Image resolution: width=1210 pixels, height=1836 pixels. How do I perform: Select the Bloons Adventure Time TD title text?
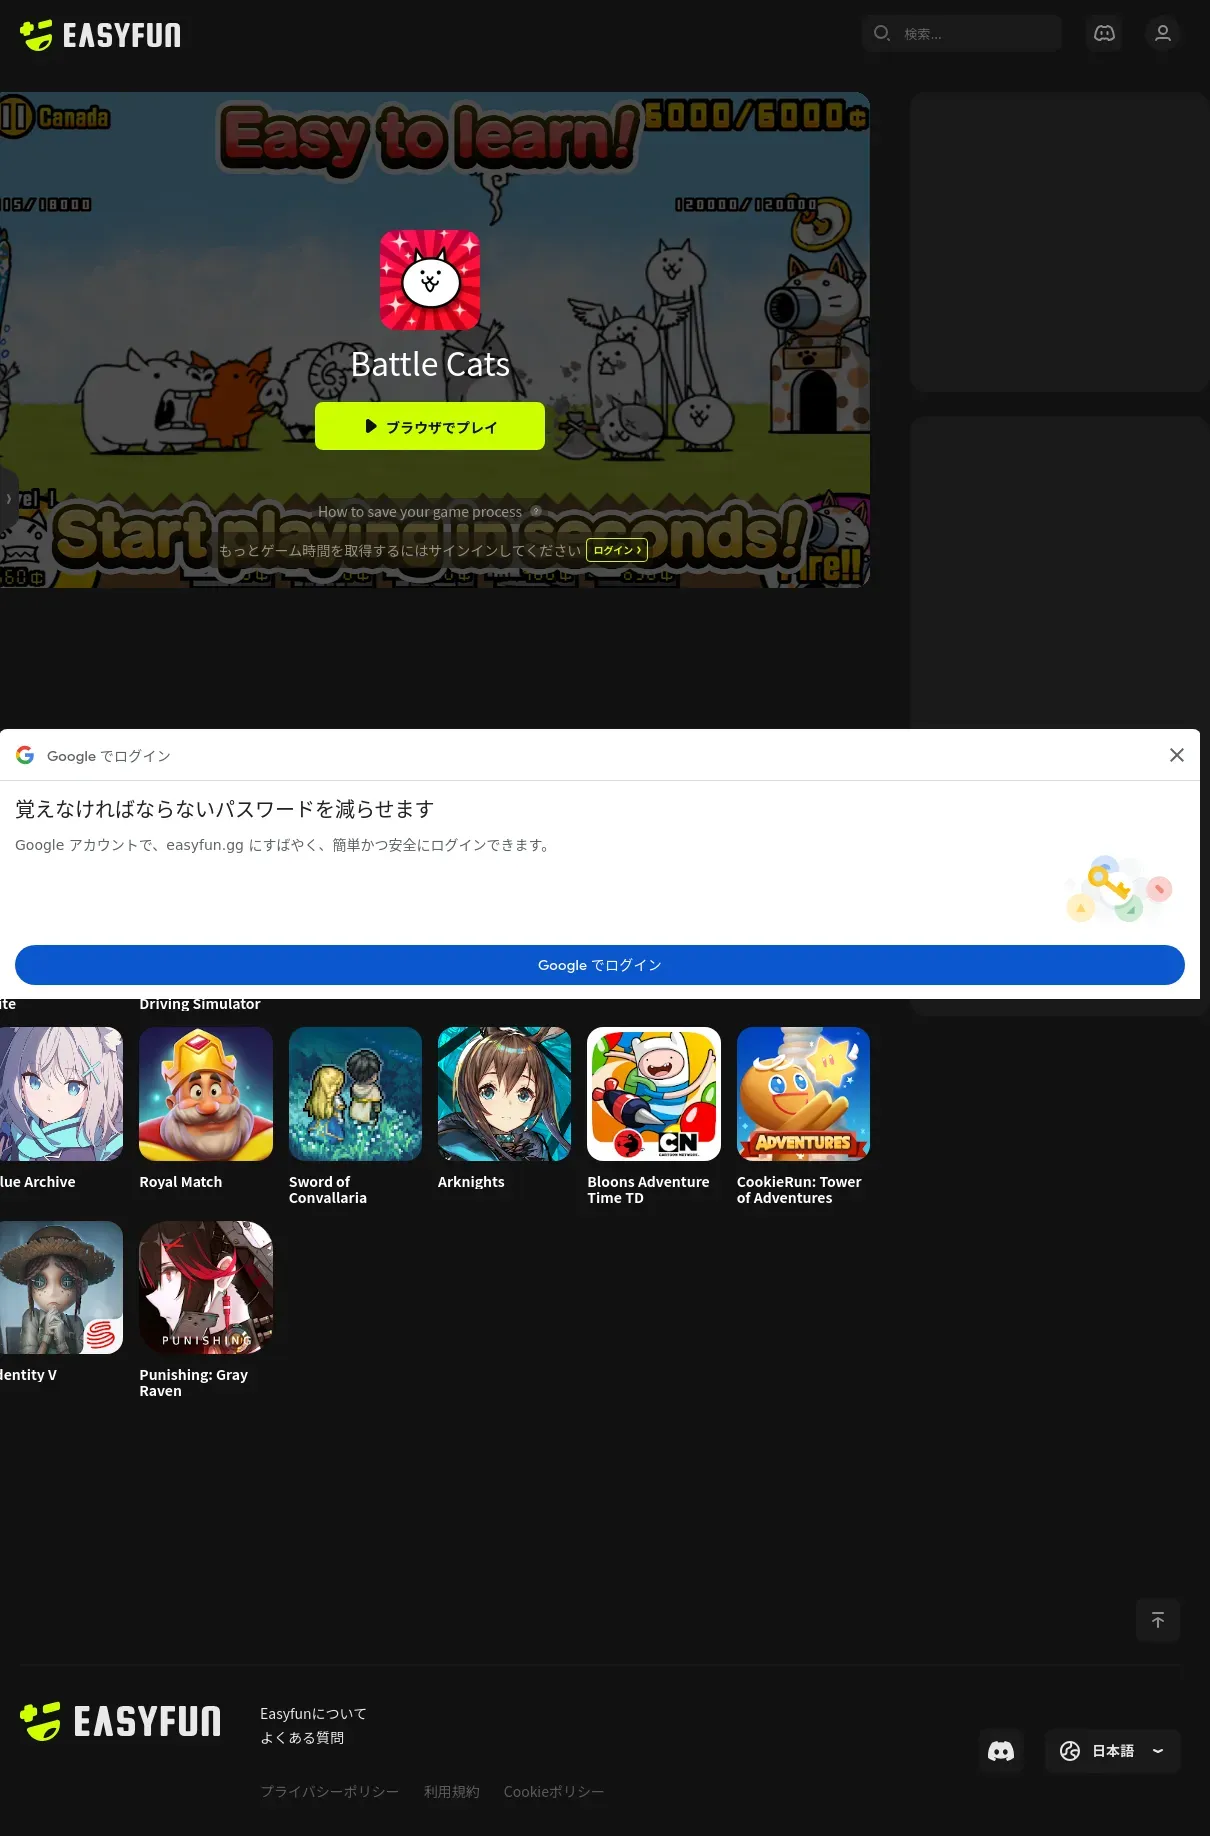coord(648,1190)
